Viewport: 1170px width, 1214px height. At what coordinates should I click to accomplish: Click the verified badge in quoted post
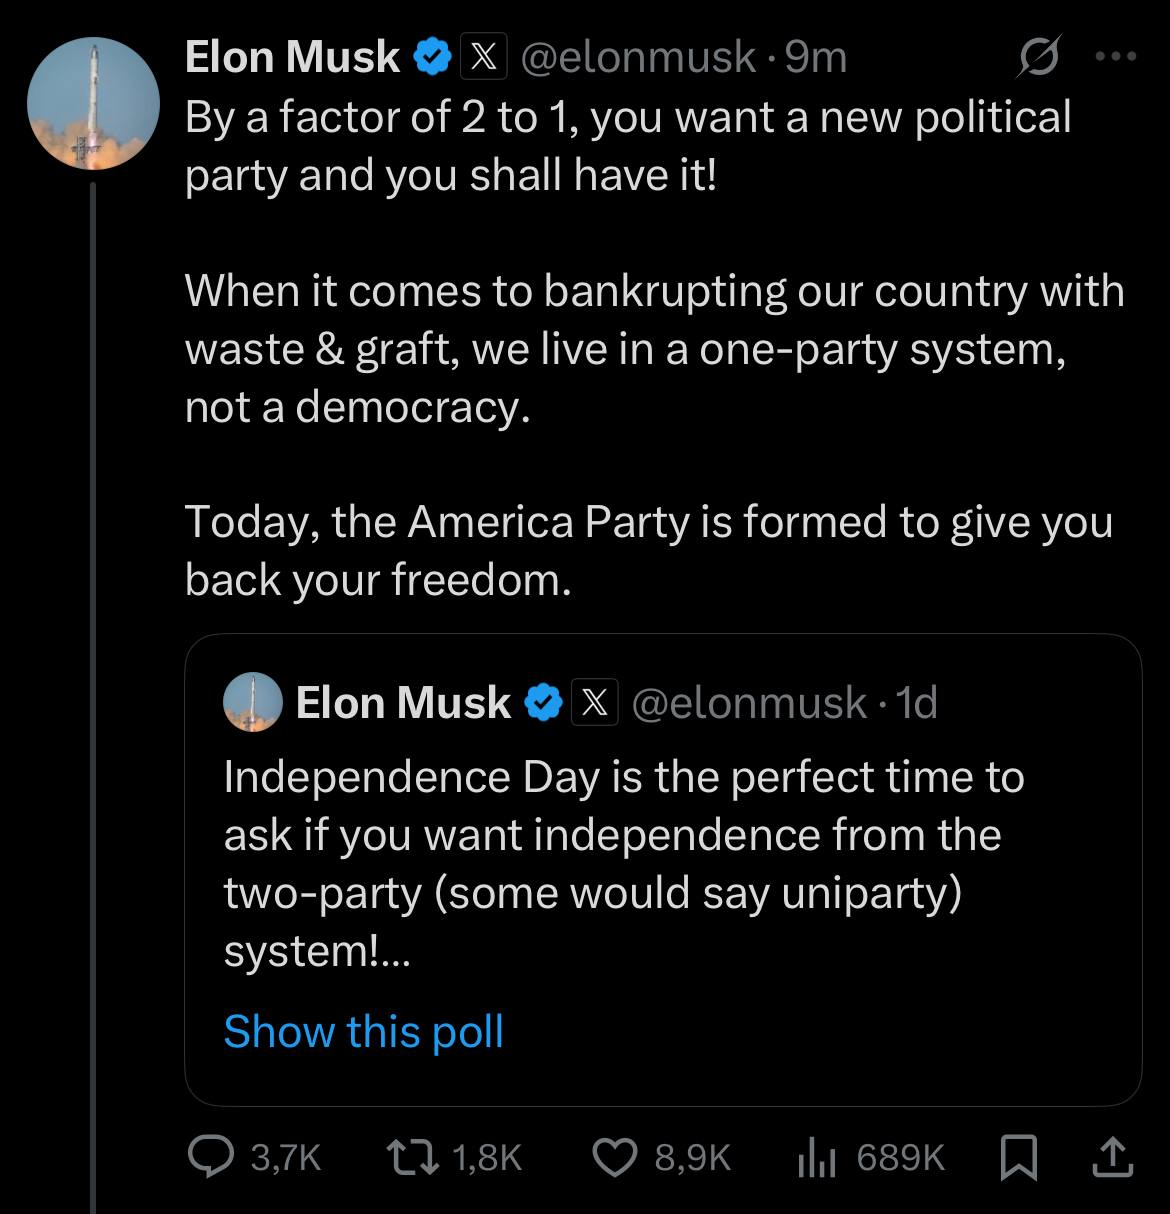pyautogui.click(x=543, y=702)
